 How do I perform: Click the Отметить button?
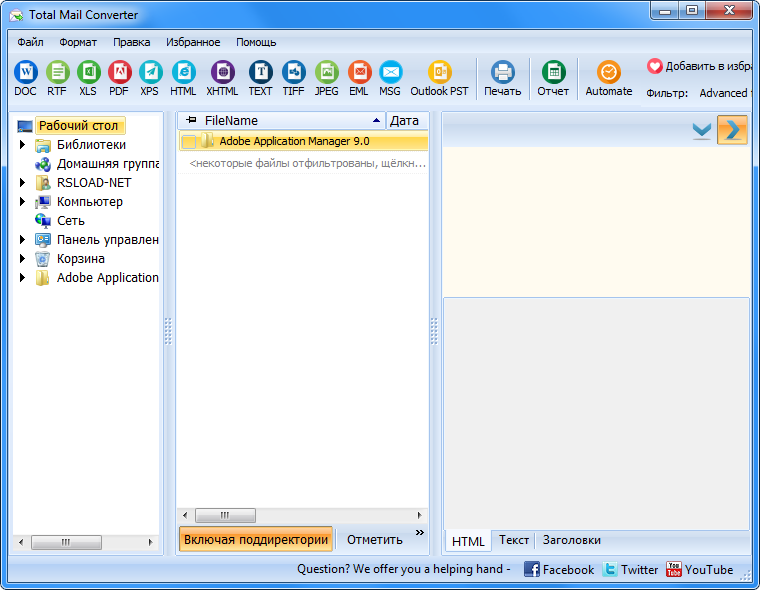374,539
